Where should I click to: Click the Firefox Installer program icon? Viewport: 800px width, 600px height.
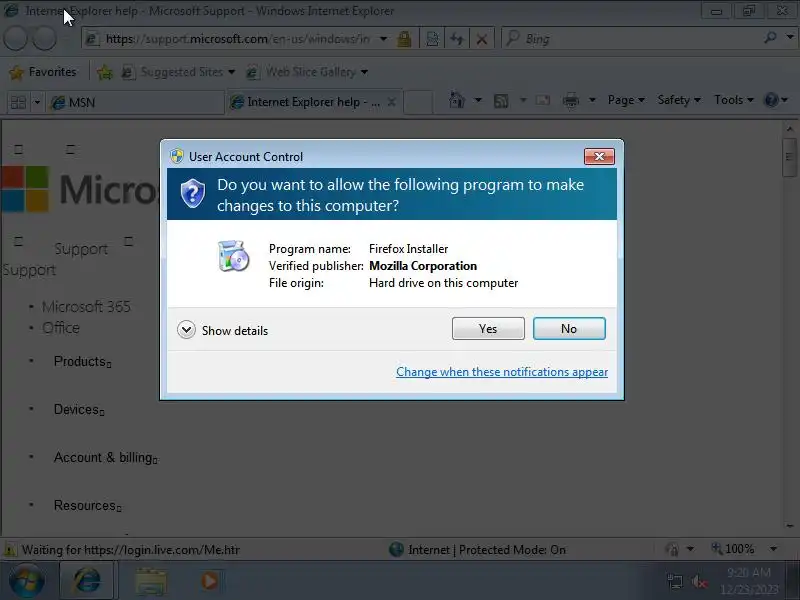coord(233,256)
